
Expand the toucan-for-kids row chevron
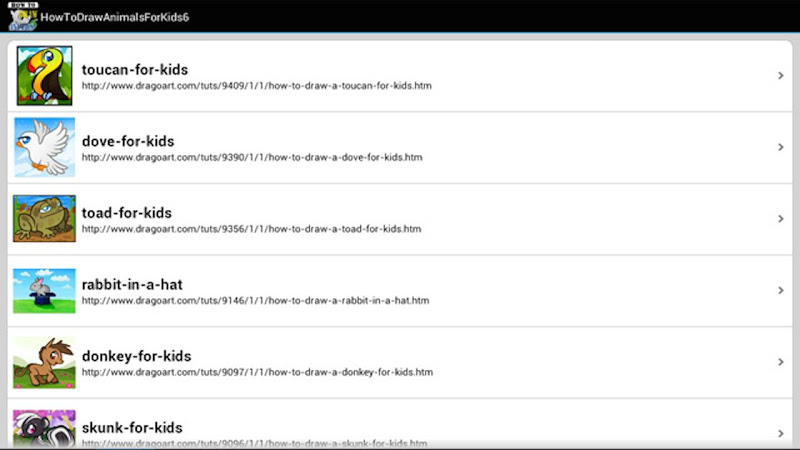[781, 76]
